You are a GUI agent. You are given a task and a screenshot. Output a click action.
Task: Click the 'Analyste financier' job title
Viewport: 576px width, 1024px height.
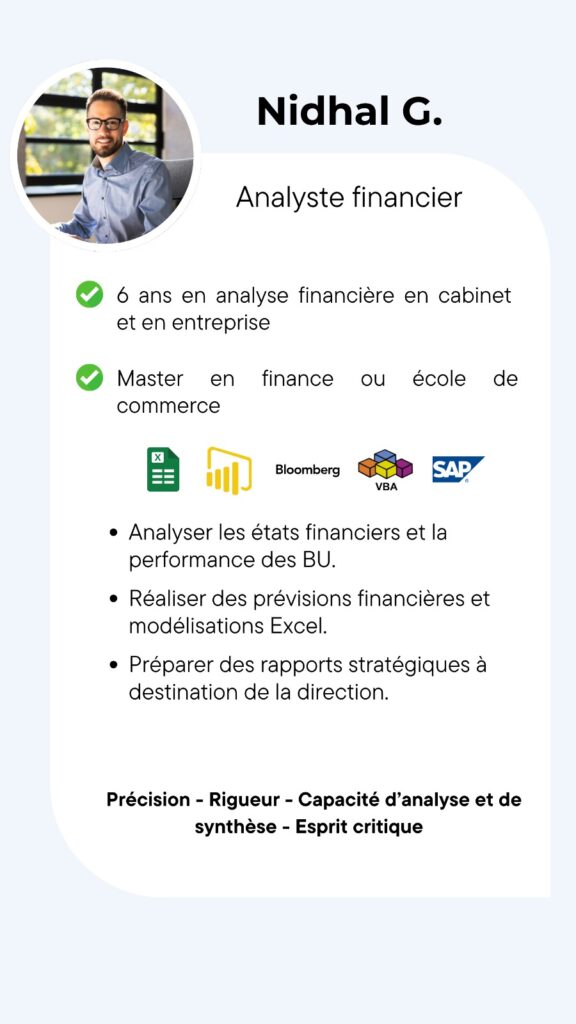click(349, 197)
